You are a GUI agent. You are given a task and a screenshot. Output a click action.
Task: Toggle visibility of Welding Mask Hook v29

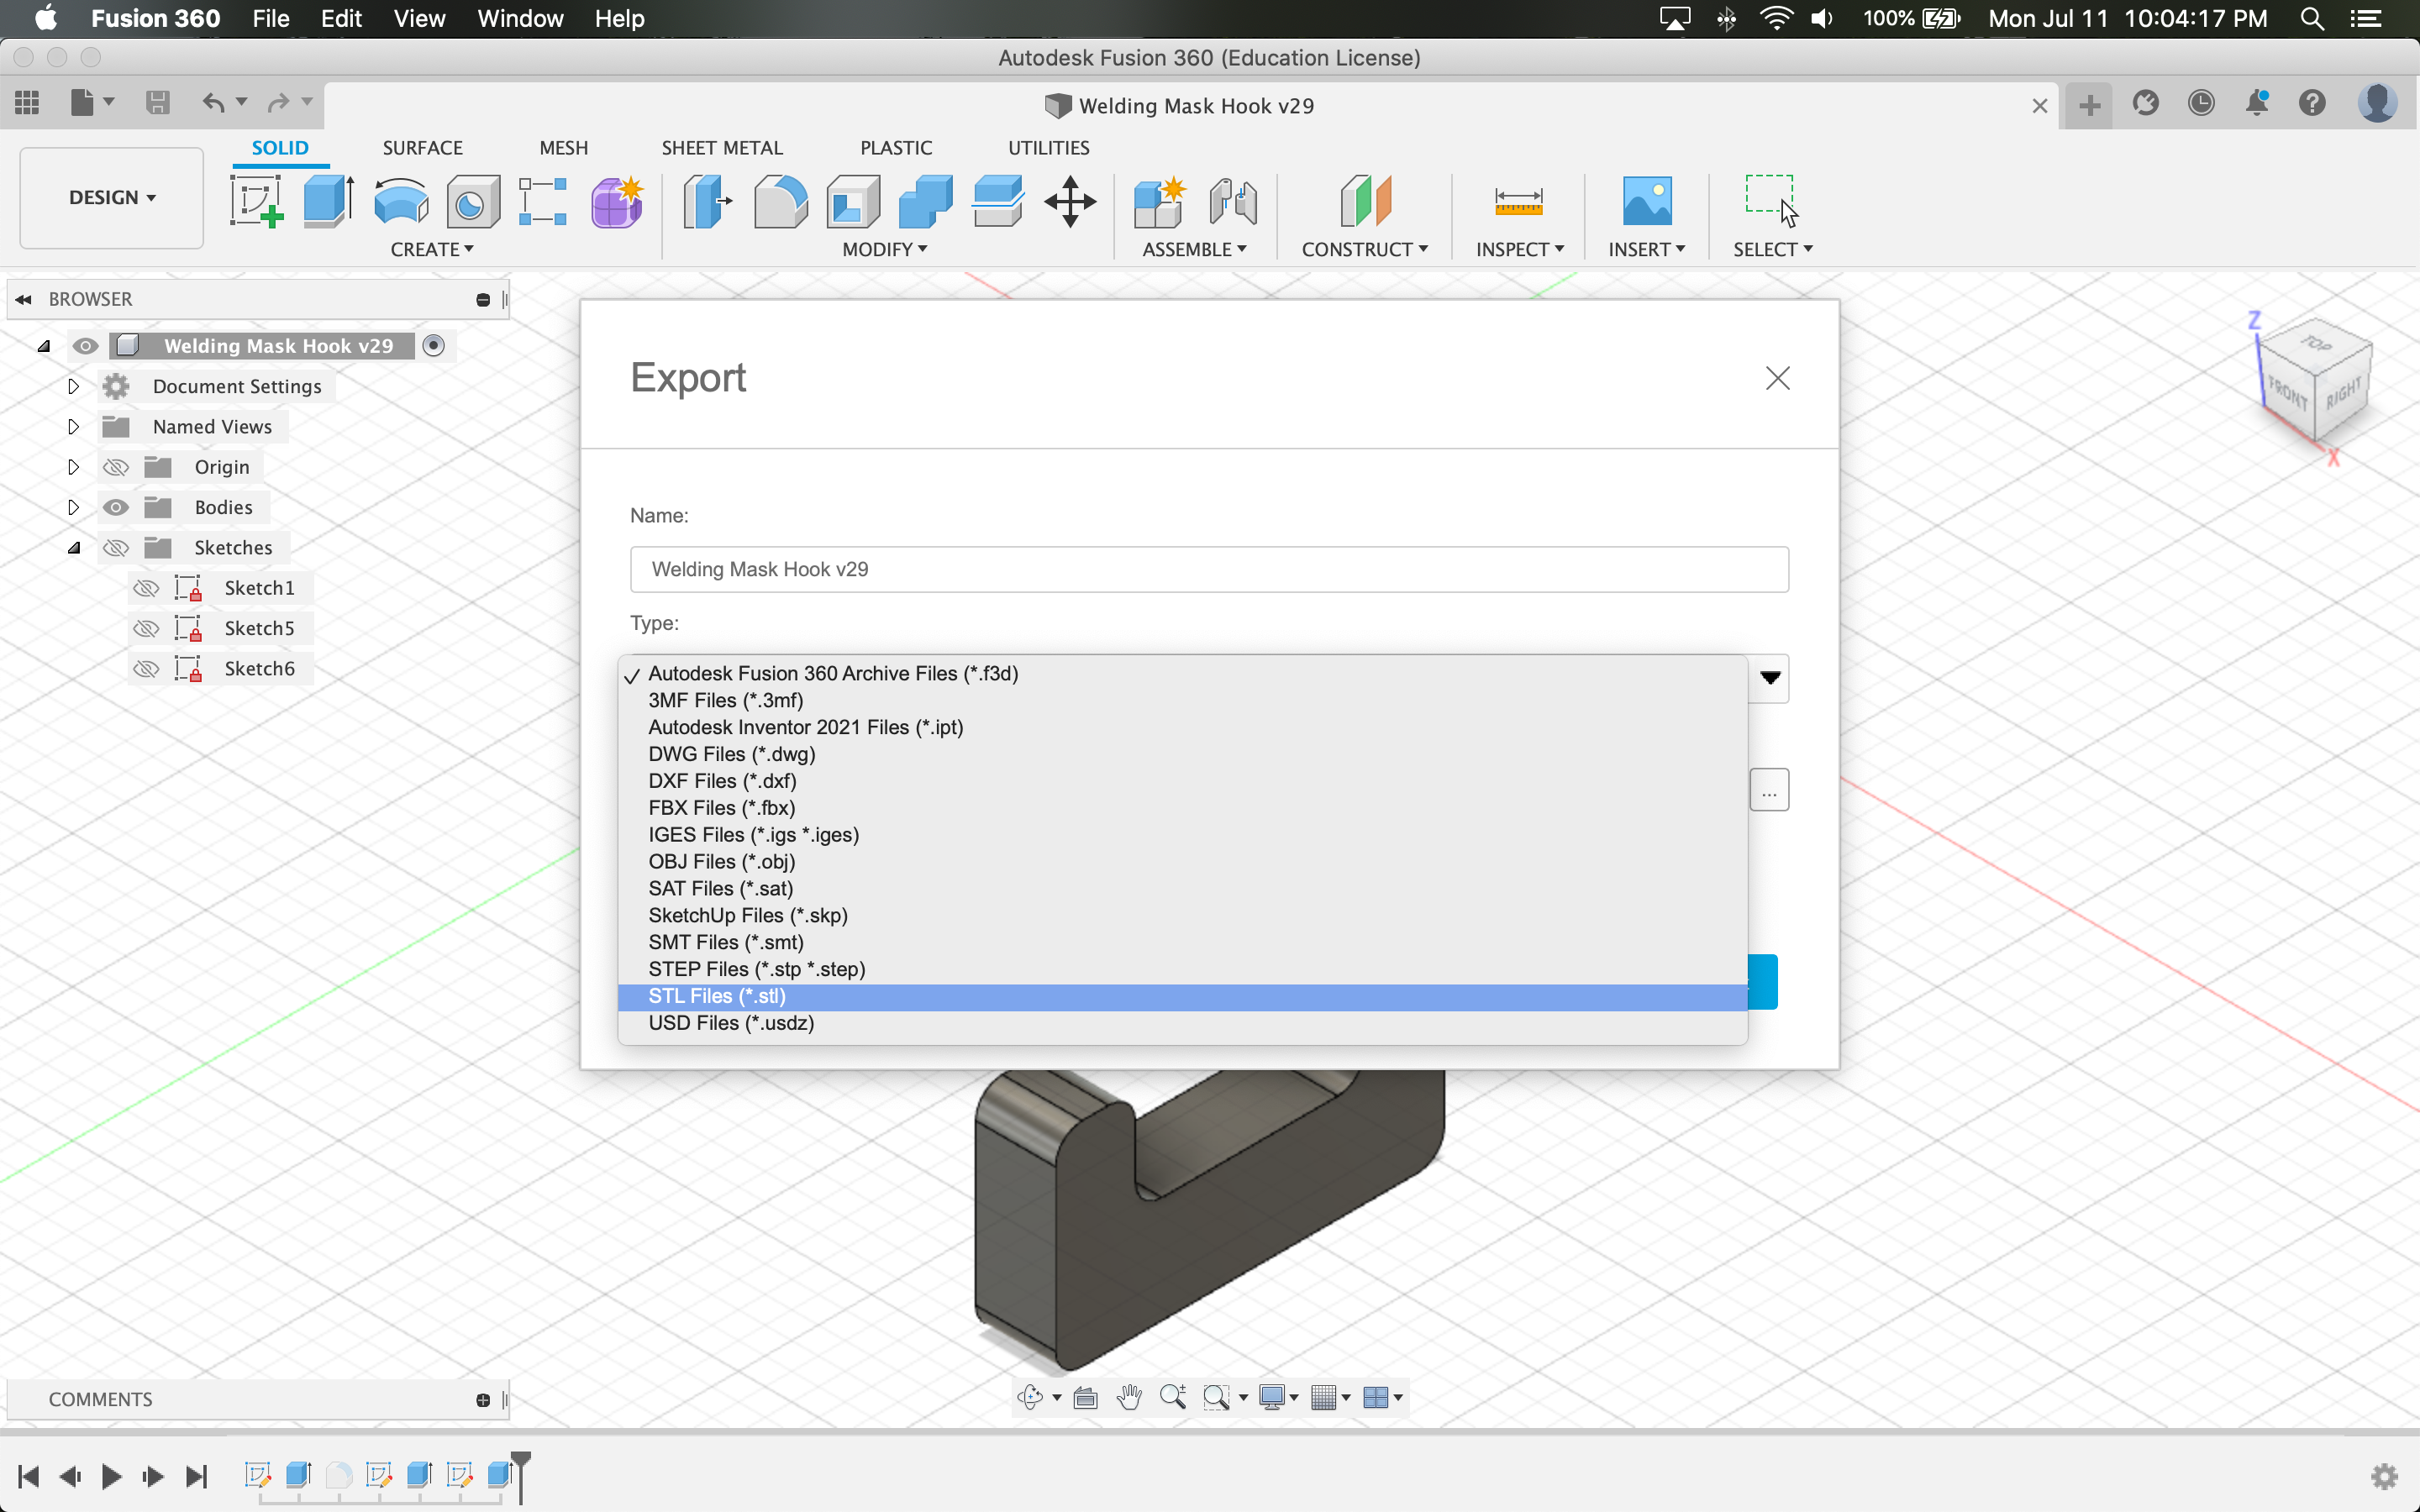[85, 346]
